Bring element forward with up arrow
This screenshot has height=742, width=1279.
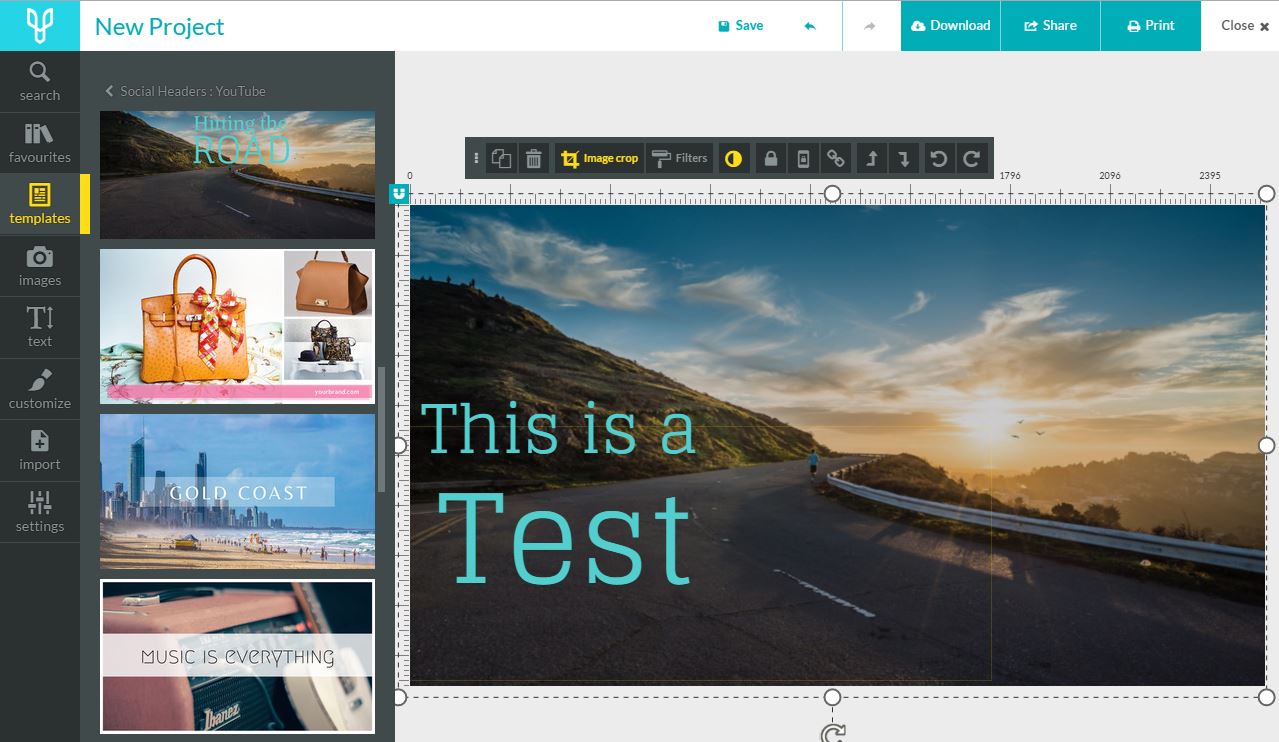pyautogui.click(x=871, y=158)
